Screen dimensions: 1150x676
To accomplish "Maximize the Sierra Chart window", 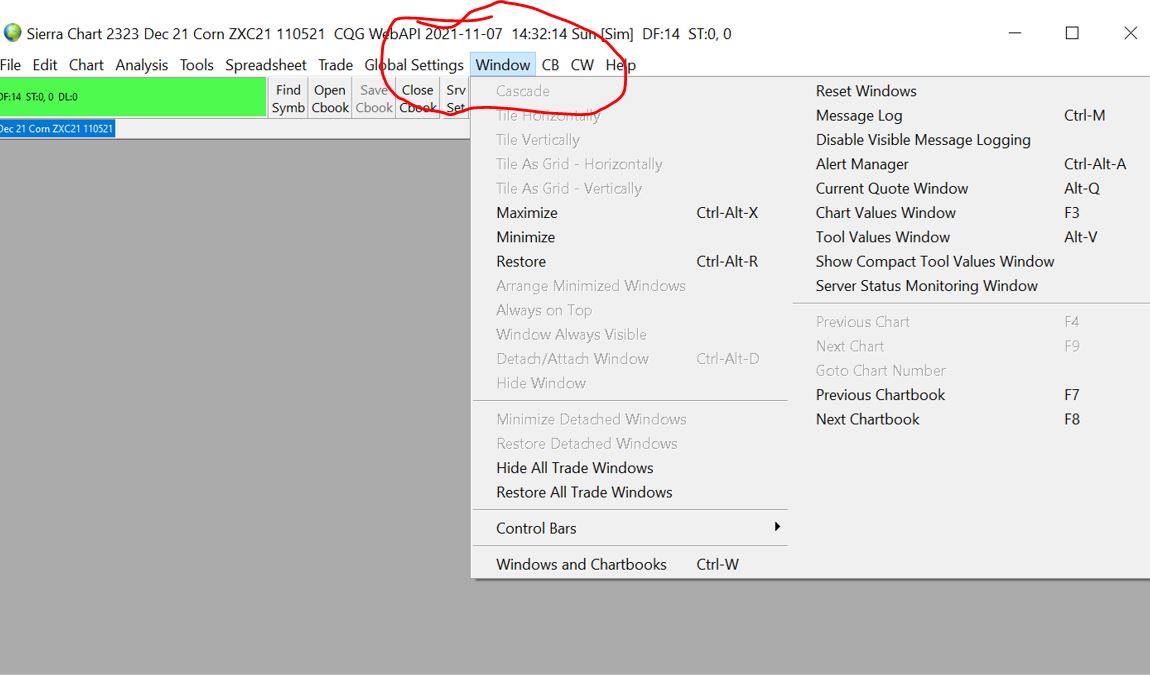I will pos(1072,33).
